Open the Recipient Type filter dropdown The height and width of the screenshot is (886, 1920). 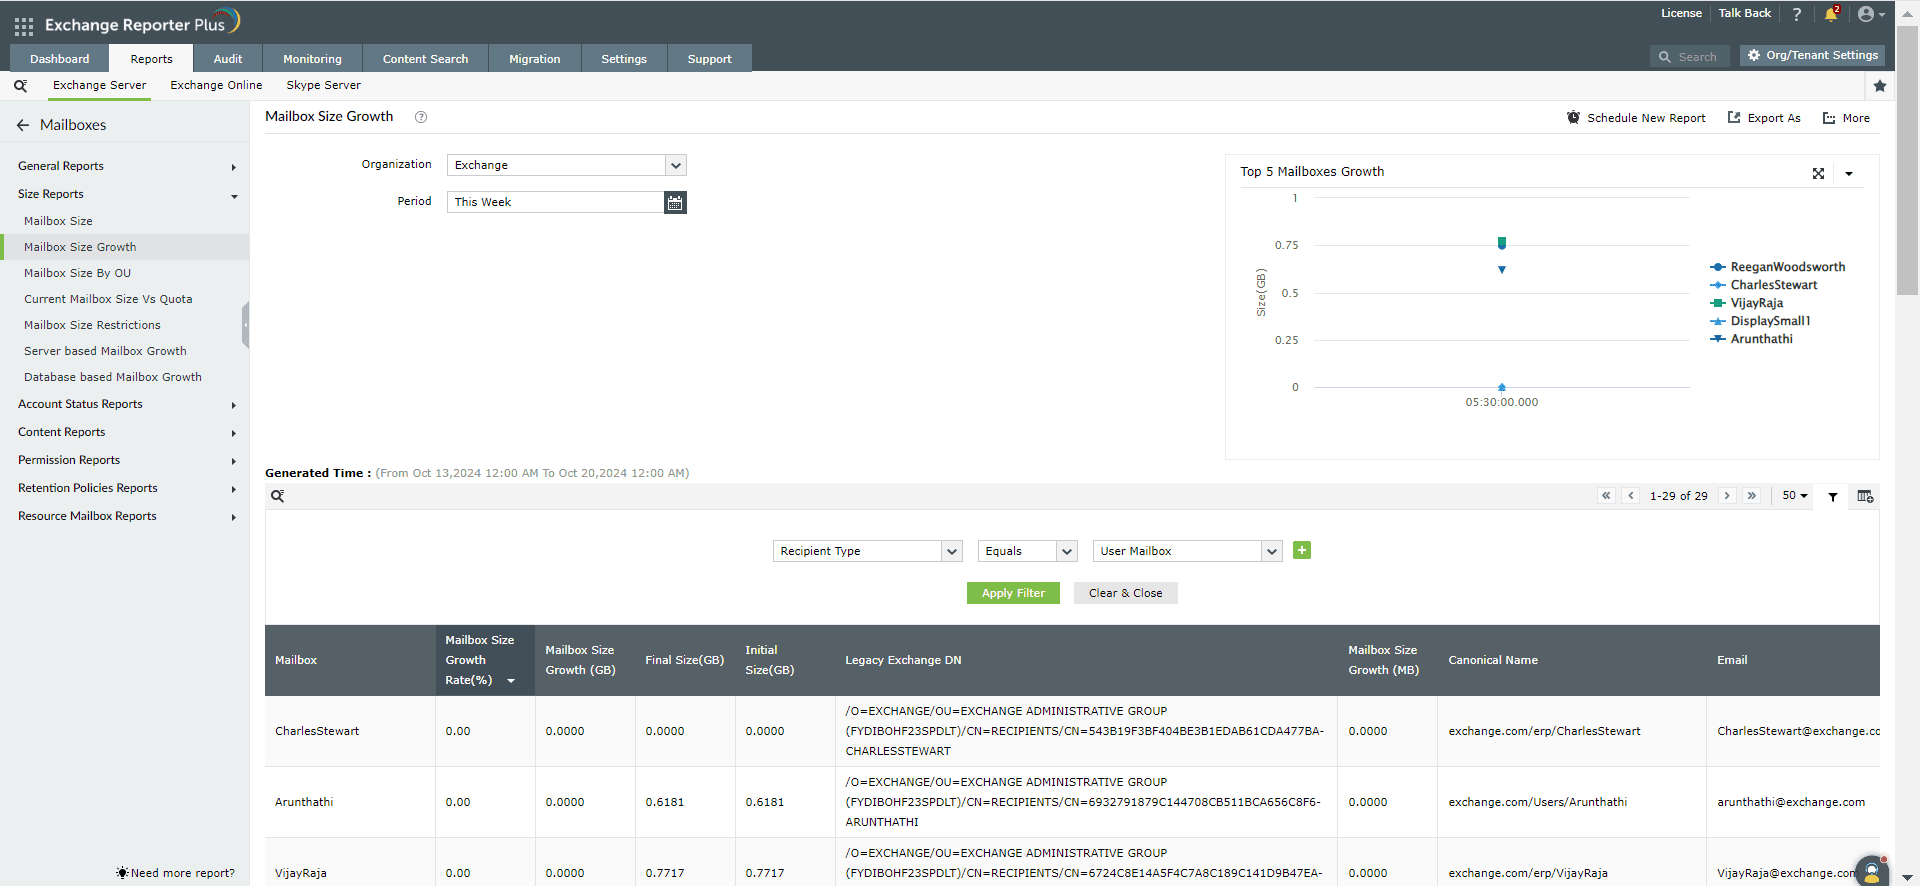point(867,551)
